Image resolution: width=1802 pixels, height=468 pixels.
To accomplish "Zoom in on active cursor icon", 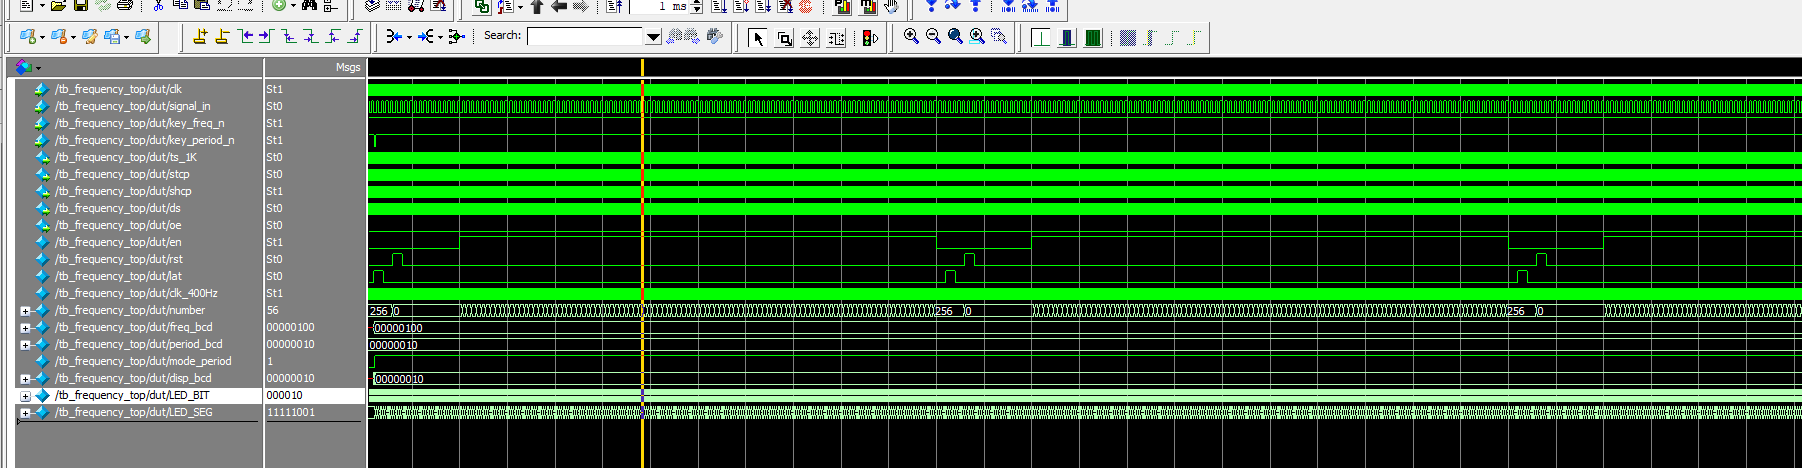I will pos(977,37).
